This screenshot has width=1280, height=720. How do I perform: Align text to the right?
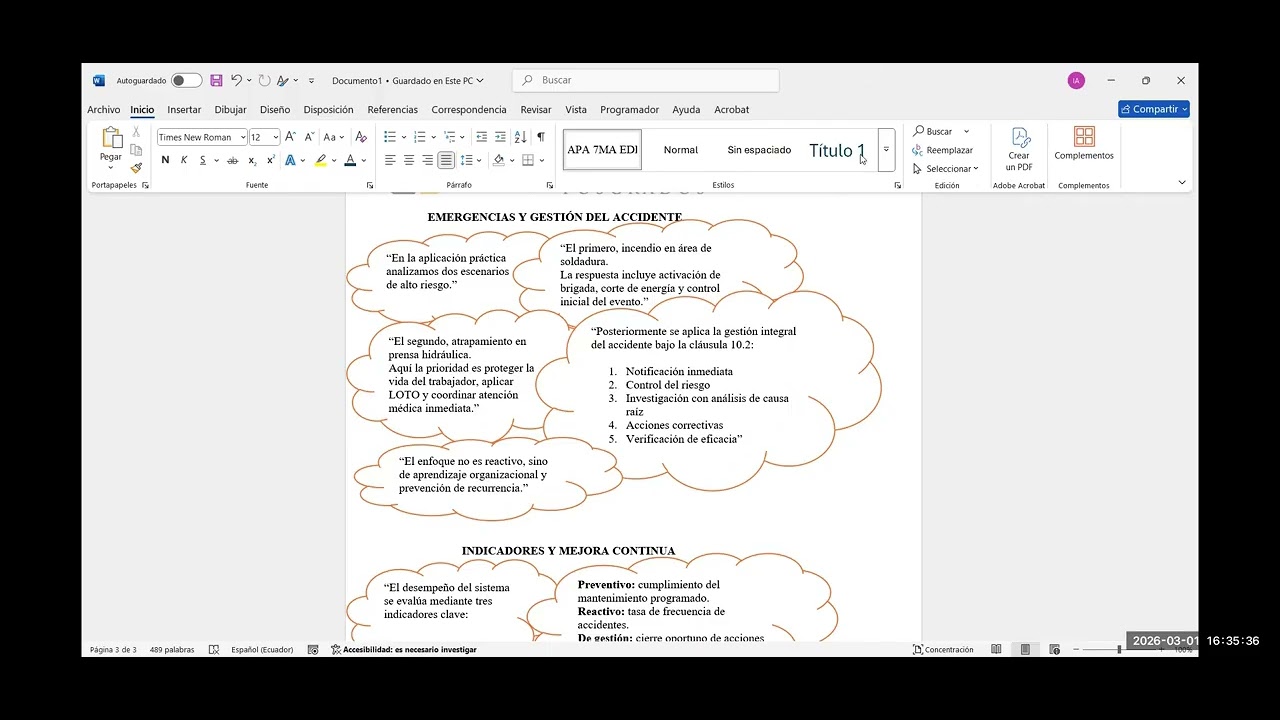(x=427, y=160)
